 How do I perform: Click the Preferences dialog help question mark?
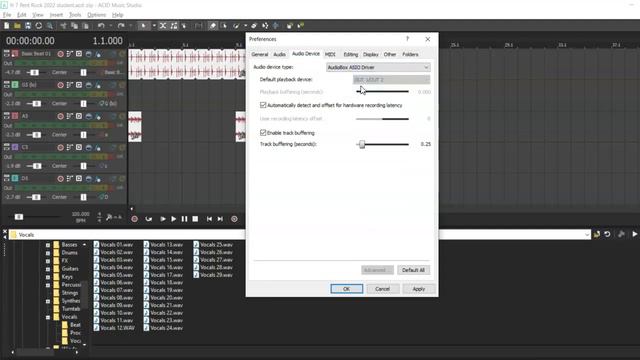pos(407,39)
